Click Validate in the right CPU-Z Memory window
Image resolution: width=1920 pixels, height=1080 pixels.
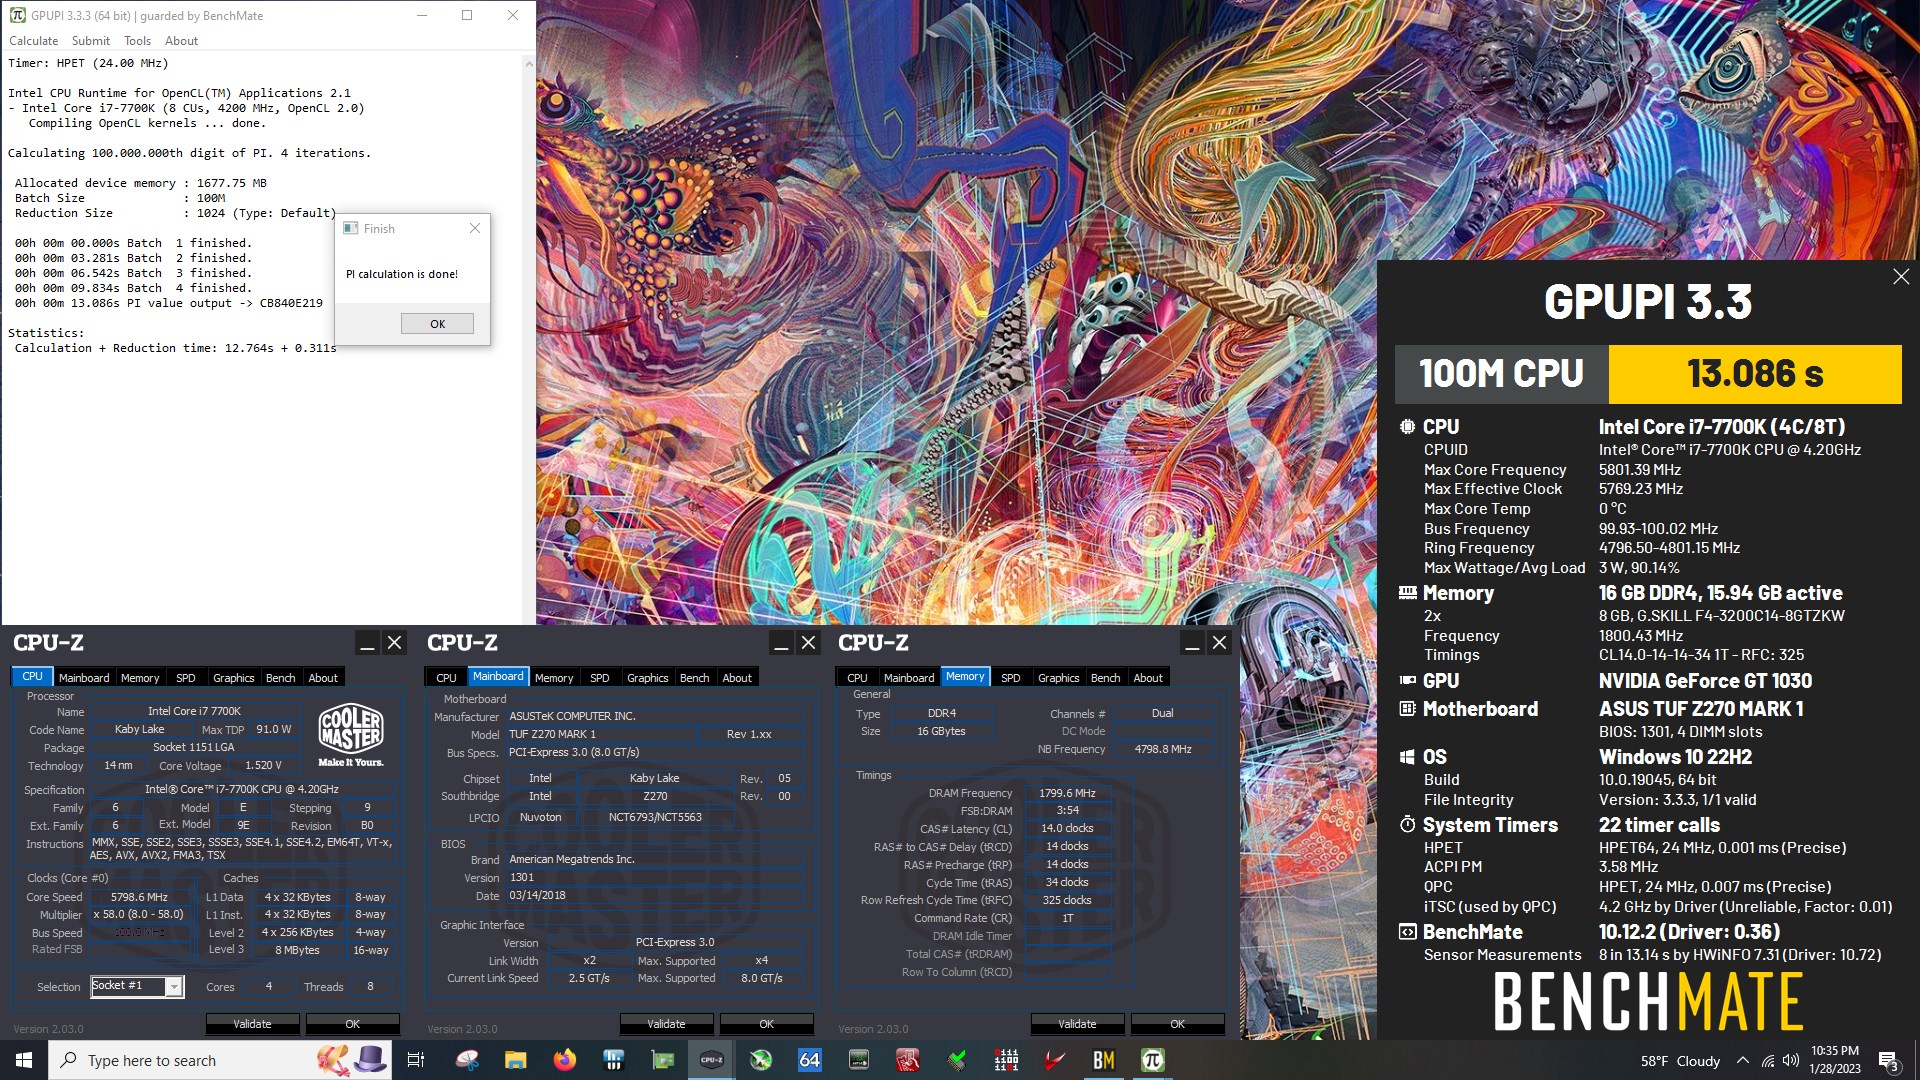pyautogui.click(x=1077, y=1024)
